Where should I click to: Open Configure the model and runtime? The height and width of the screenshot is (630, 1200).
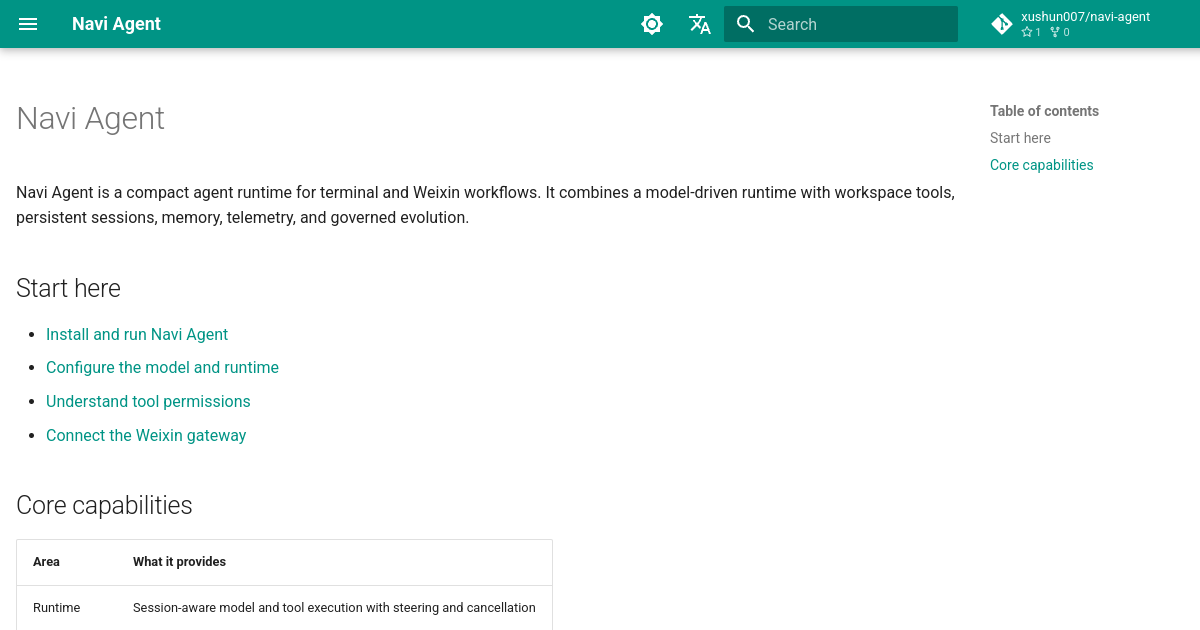(162, 367)
